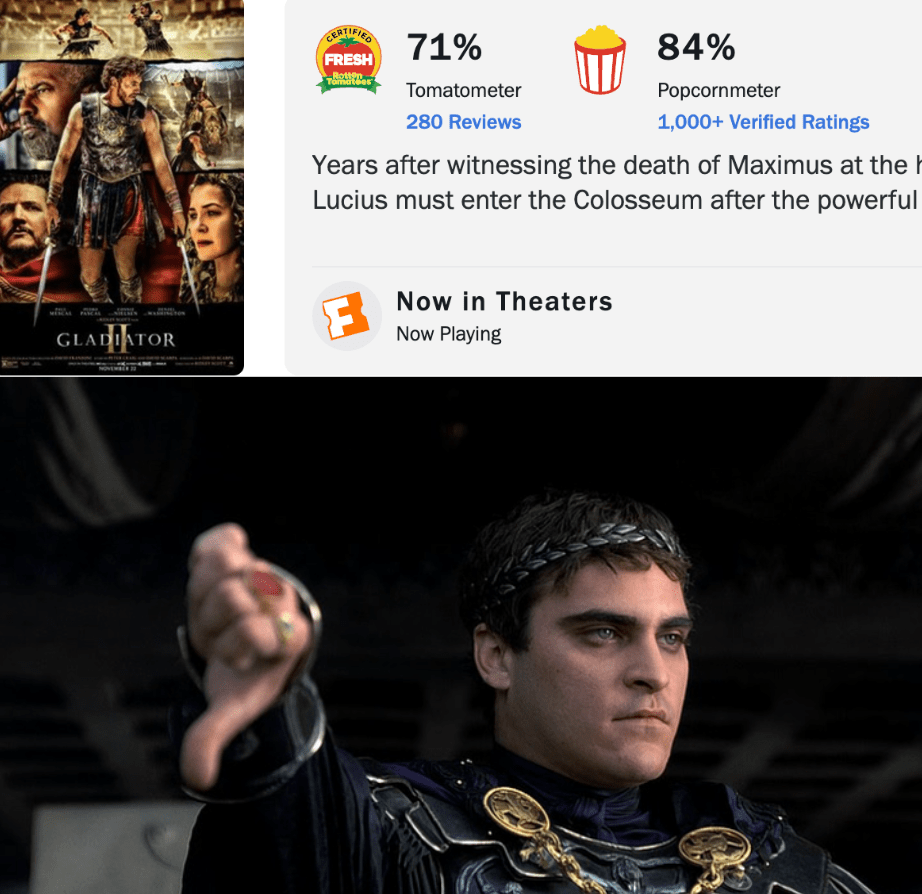Click the Now in Theaters heading
This screenshot has width=922, height=894.
[505, 301]
